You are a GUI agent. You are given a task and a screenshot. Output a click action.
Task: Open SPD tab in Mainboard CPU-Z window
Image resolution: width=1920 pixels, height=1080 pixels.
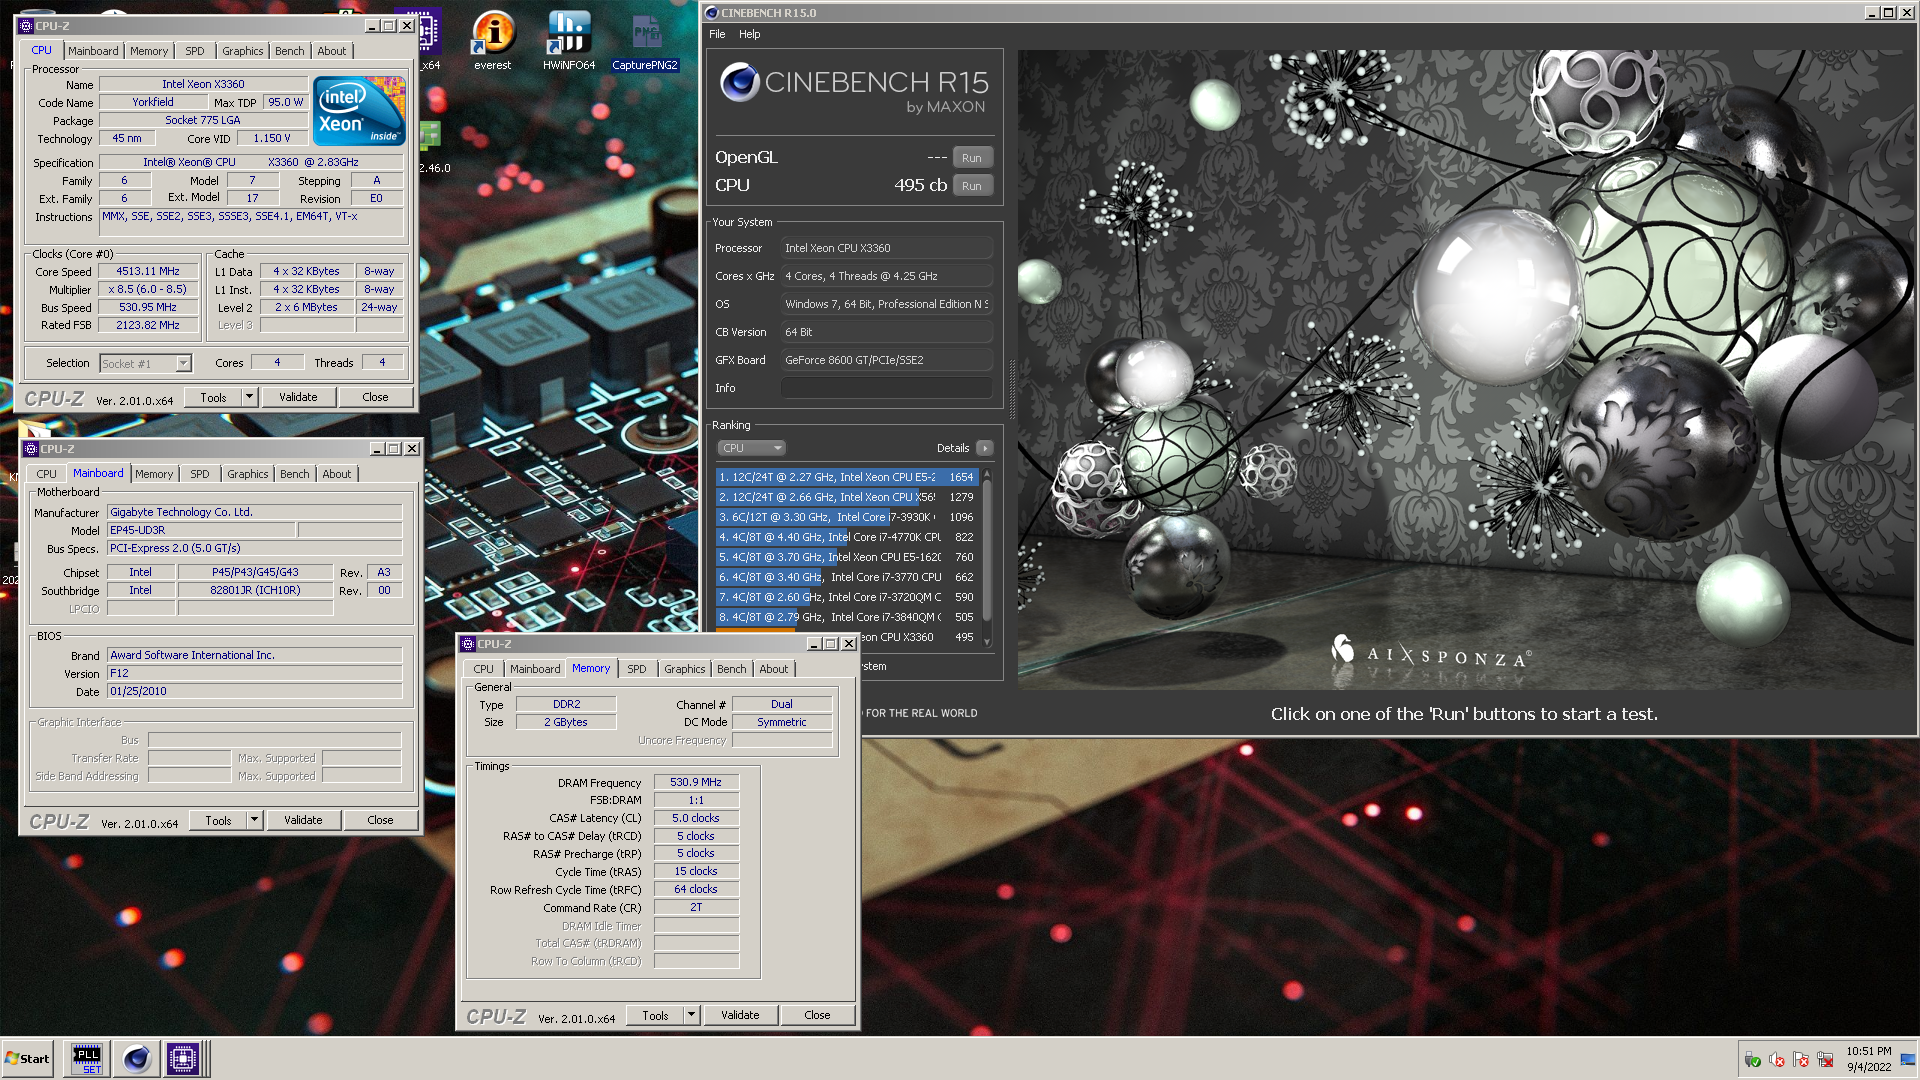200,474
